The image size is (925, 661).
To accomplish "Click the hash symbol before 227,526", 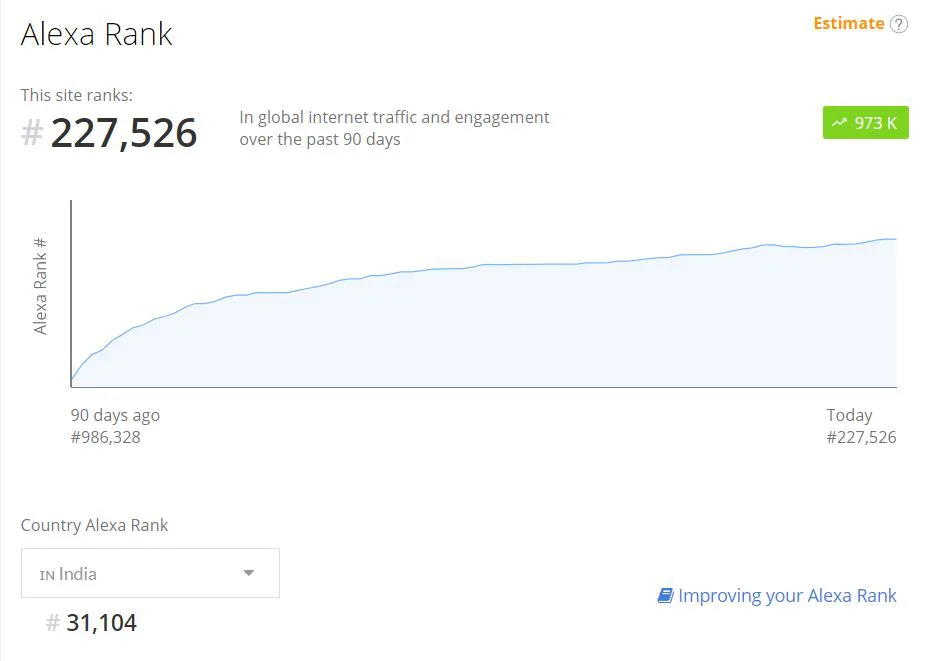I will (32, 132).
